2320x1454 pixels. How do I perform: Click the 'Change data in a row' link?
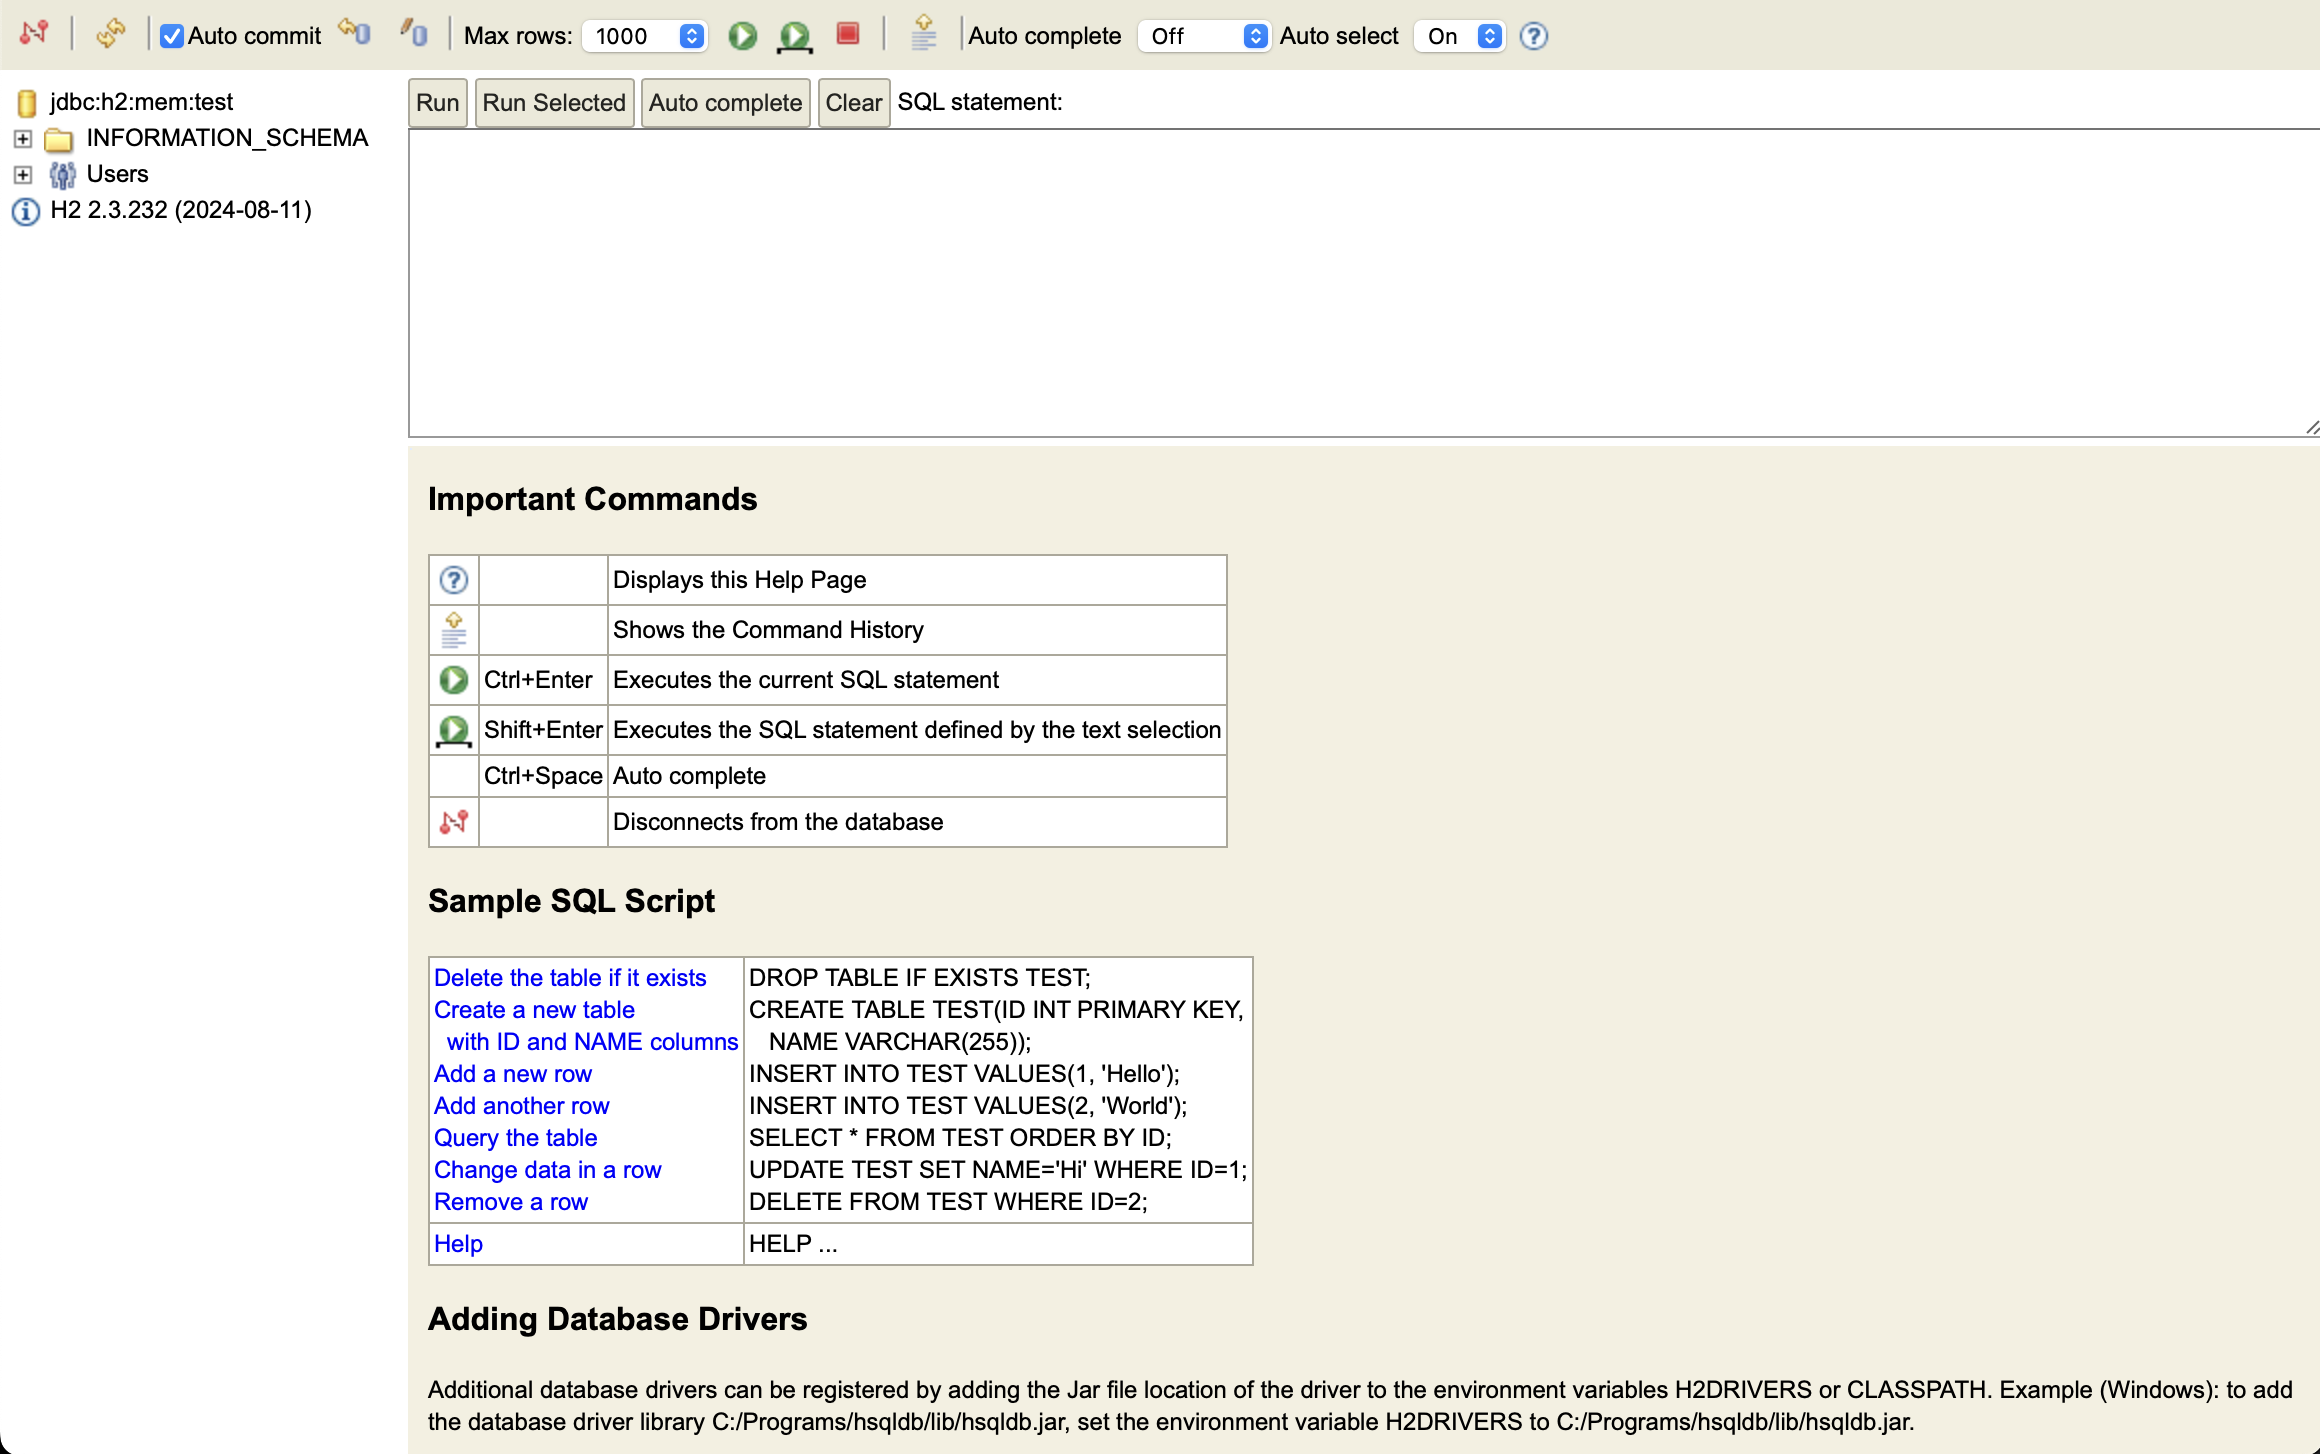(x=548, y=1169)
